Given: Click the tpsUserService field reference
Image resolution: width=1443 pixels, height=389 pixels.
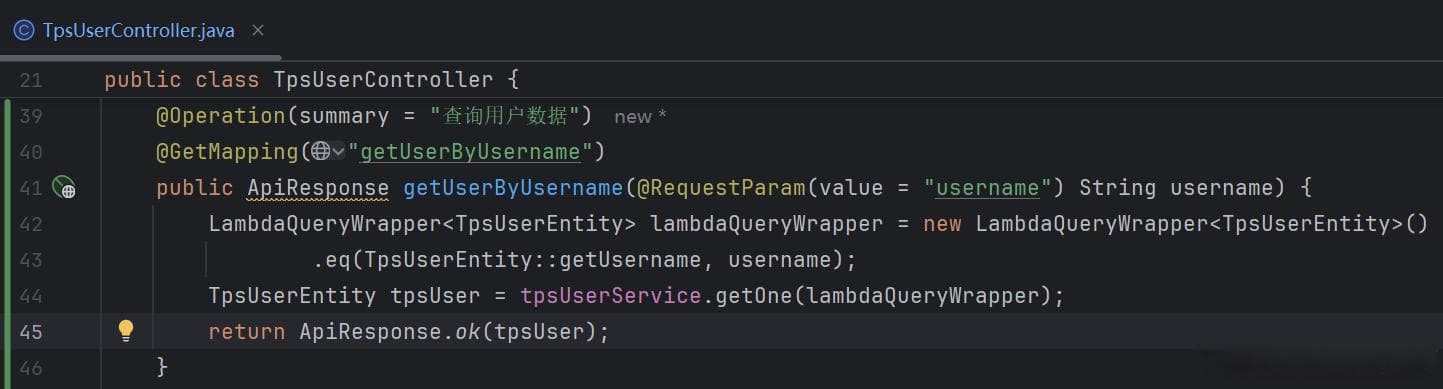Looking at the screenshot, I should pyautogui.click(x=611, y=296).
